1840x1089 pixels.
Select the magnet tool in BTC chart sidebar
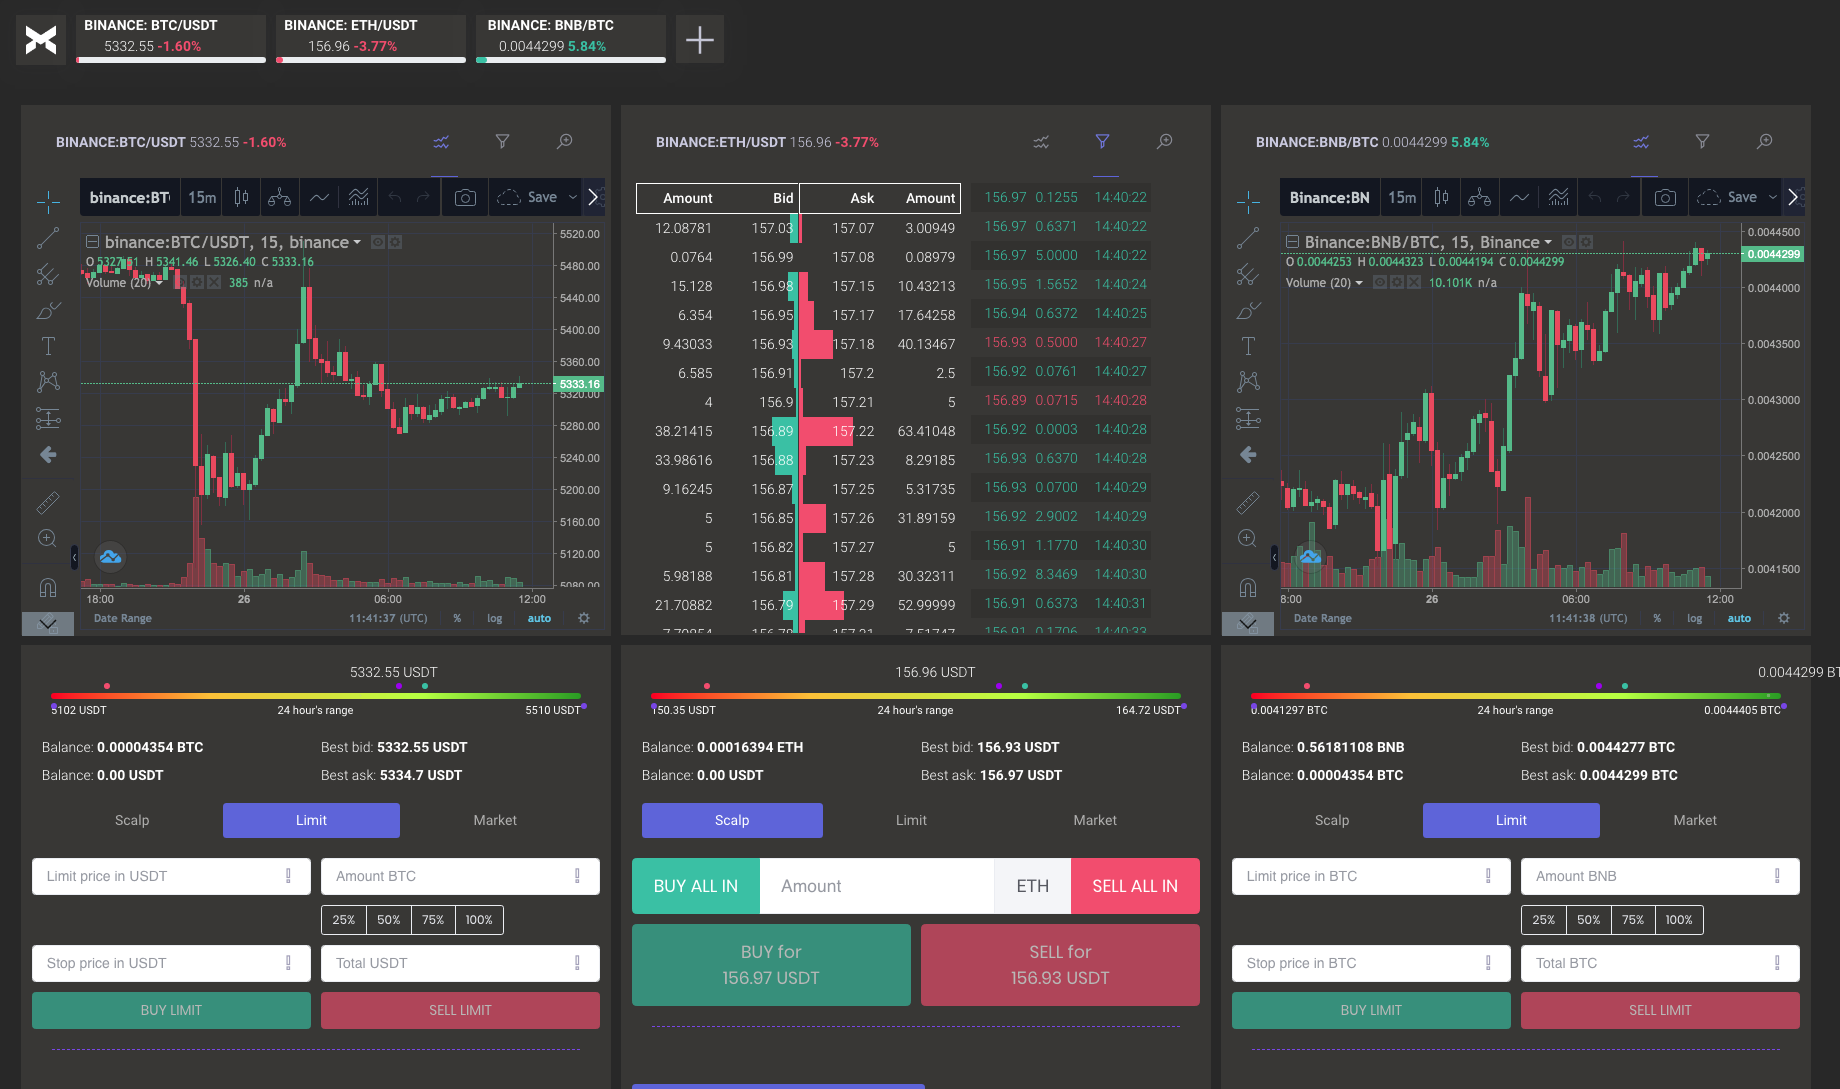tap(48, 587)
